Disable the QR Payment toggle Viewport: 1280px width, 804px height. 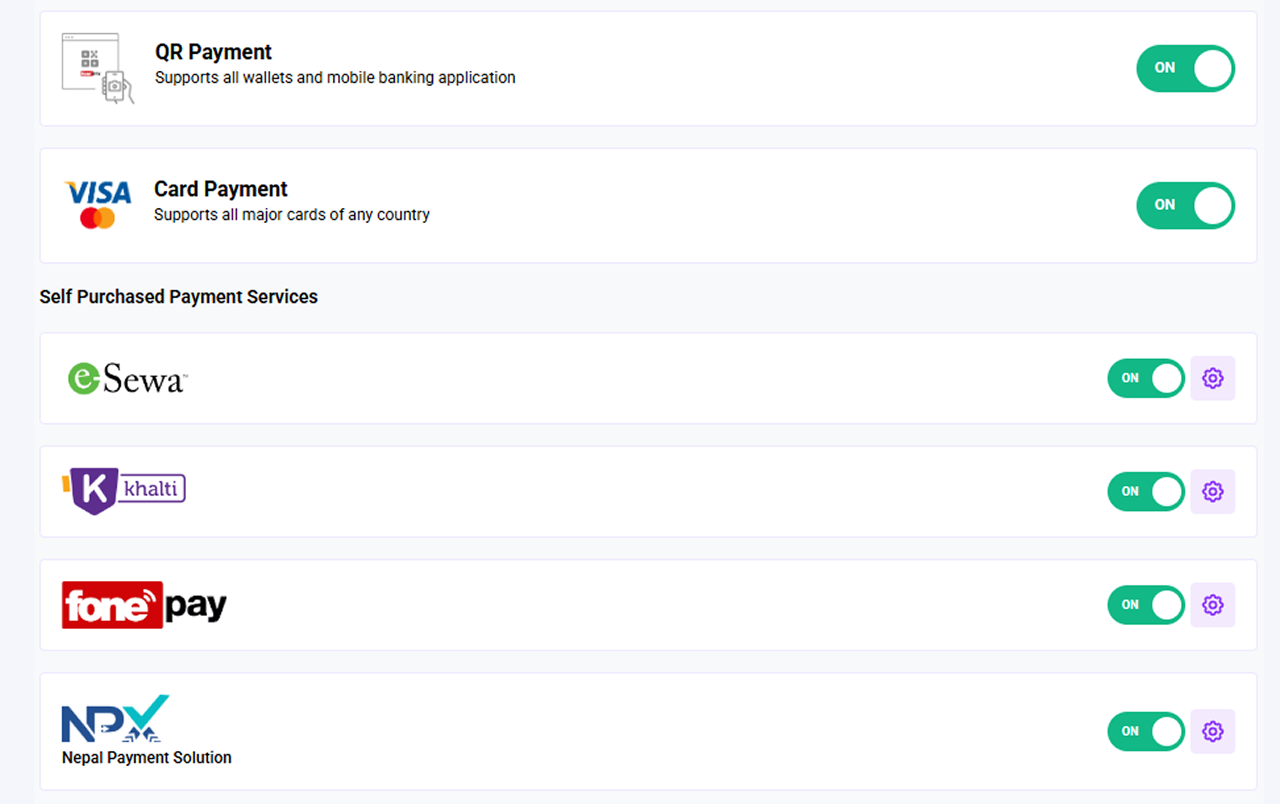coord(1185,68)
